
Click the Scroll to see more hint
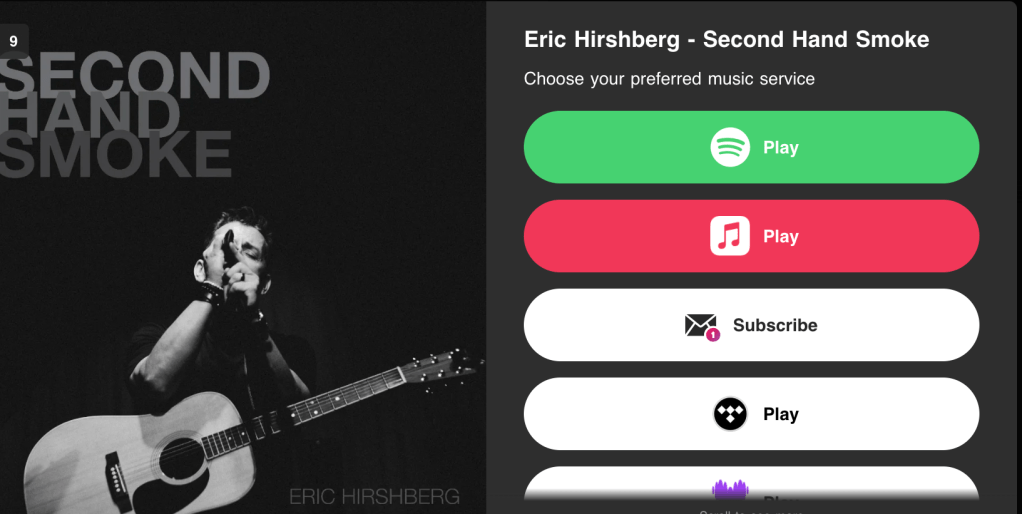751,512
